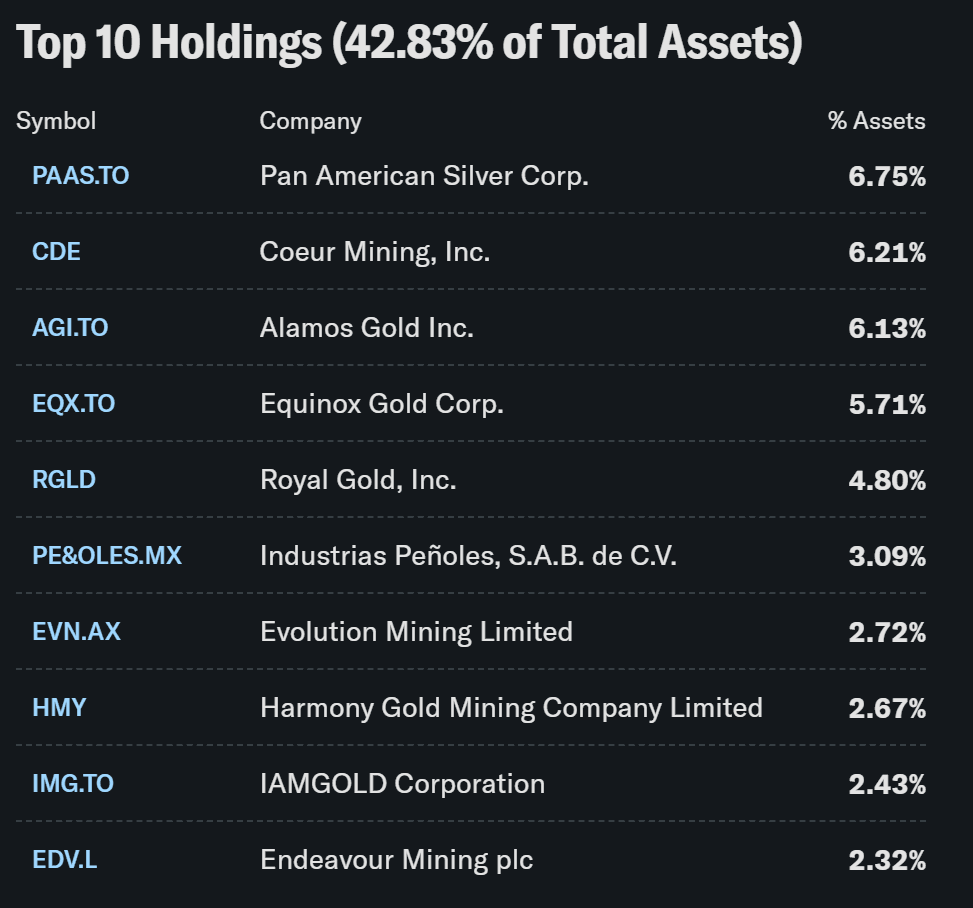This screenshot has height=908, width=973.
Task: Click the 3.09% assets value
Action: [887, 557]
